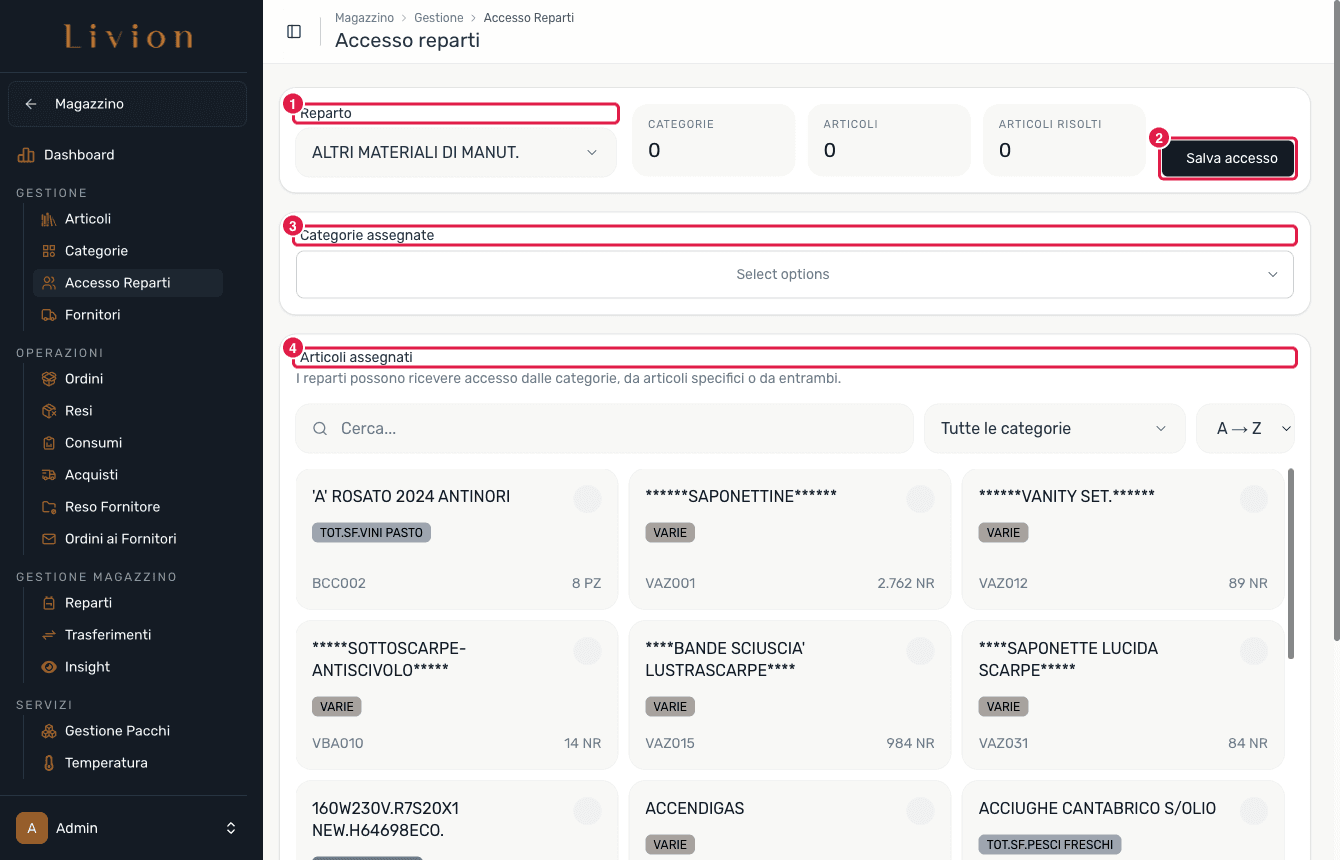Click the Salva accesso button
Image resolution: width=1340 pixels, height=860 pixels.
point(1232,158)
